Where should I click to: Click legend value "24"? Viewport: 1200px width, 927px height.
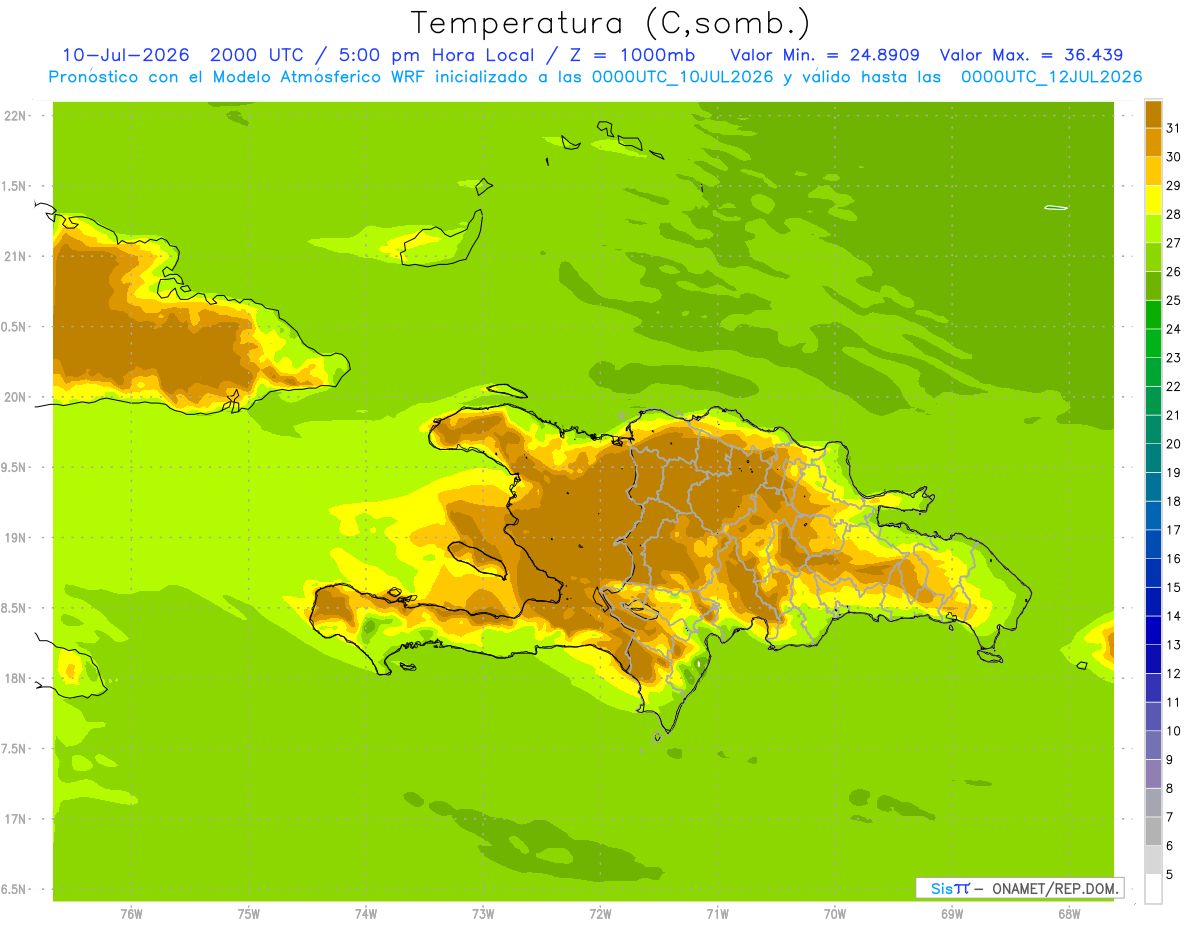(x=1173, y=329)
